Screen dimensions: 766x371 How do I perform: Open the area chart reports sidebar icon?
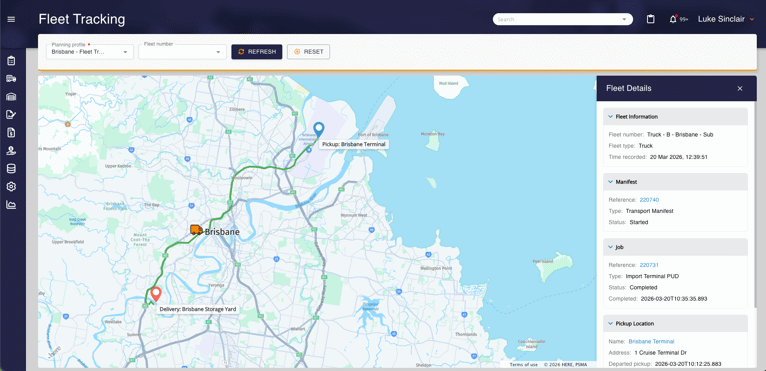[x=11, y=205]
